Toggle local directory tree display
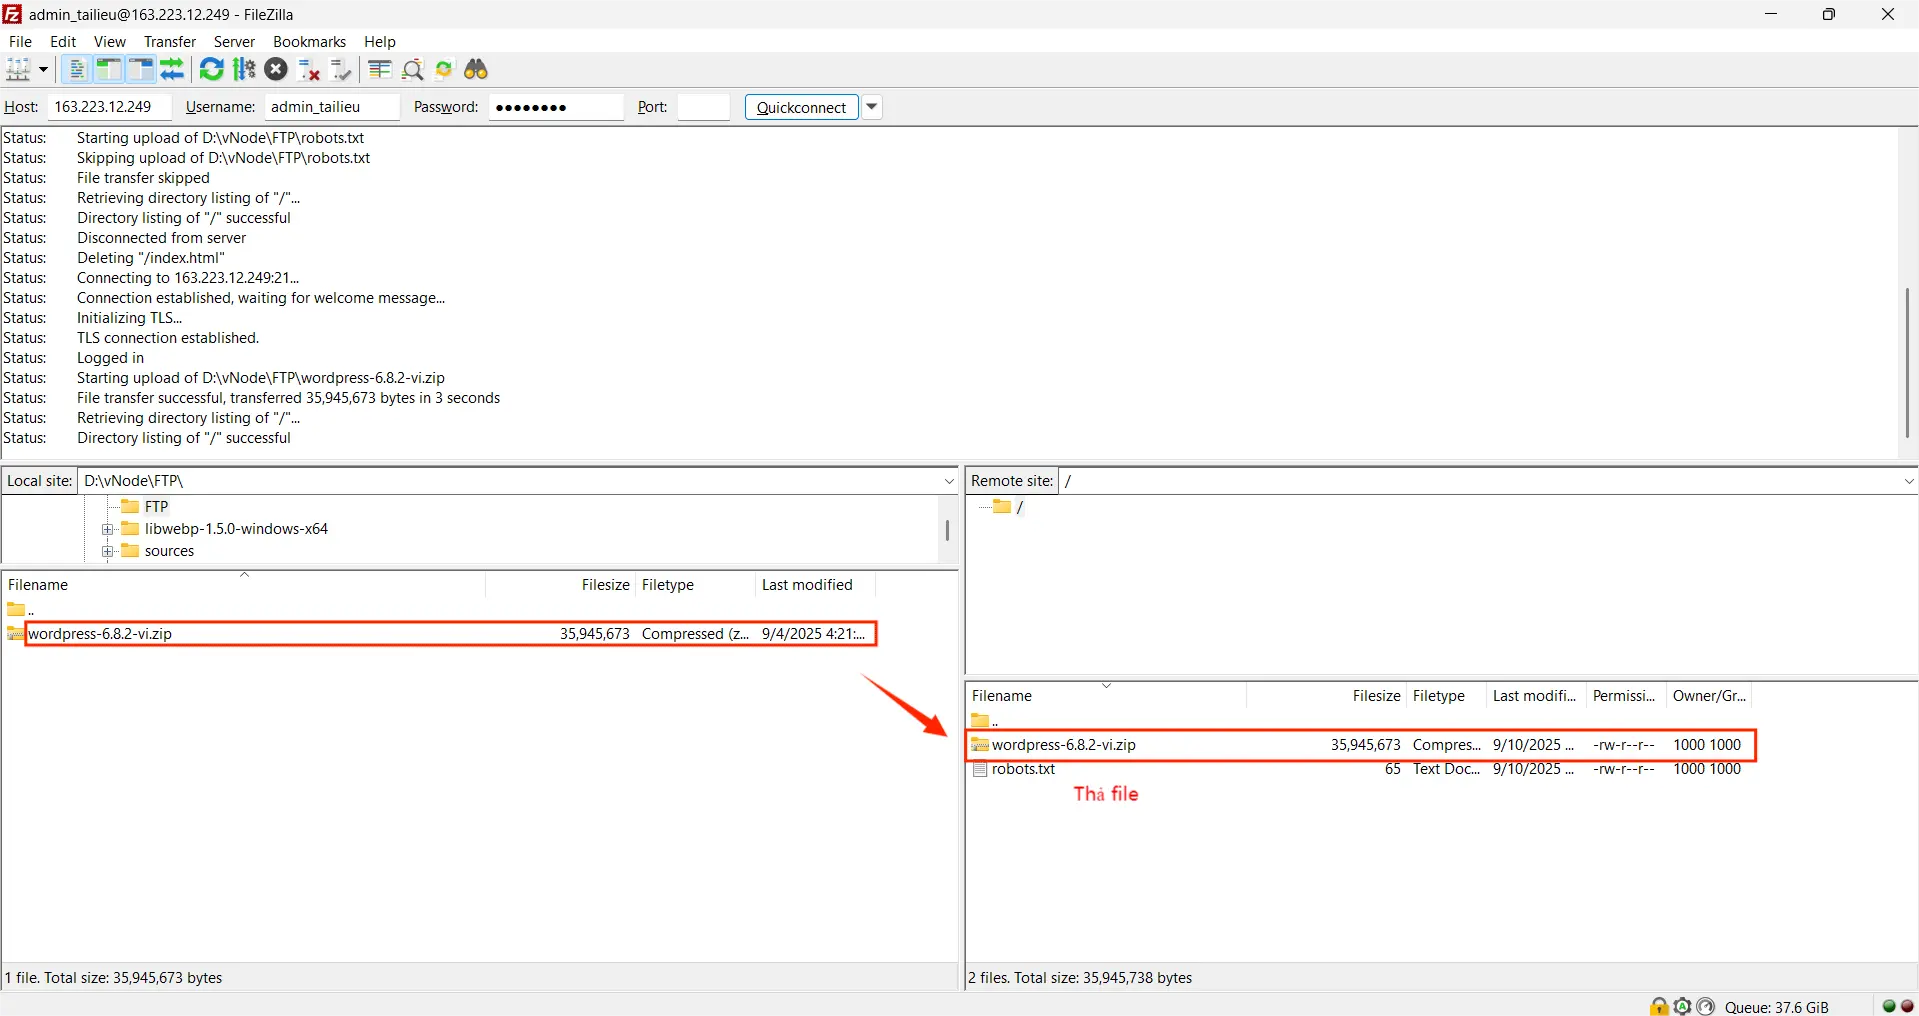The height and width of the screenshot is (1016, 1919). click(x=108, y=69)
